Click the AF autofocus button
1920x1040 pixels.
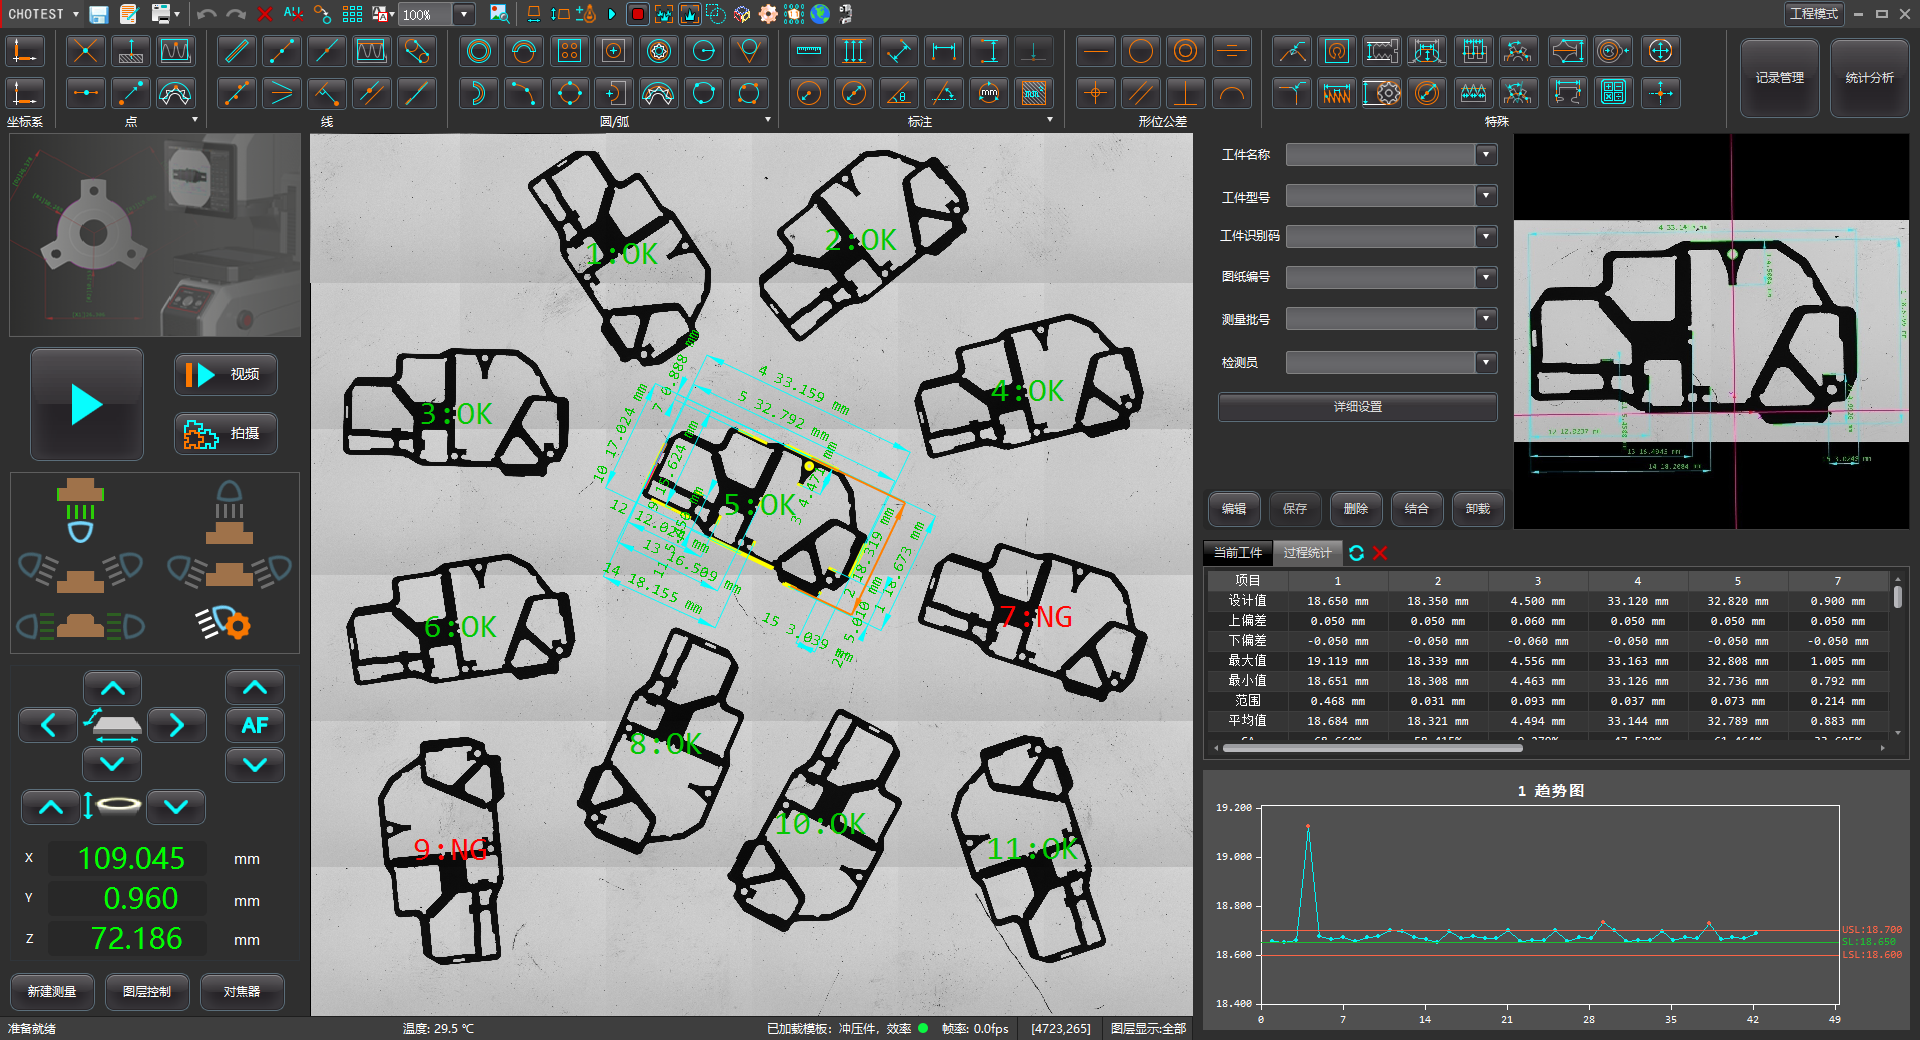[x=254, y=725]
